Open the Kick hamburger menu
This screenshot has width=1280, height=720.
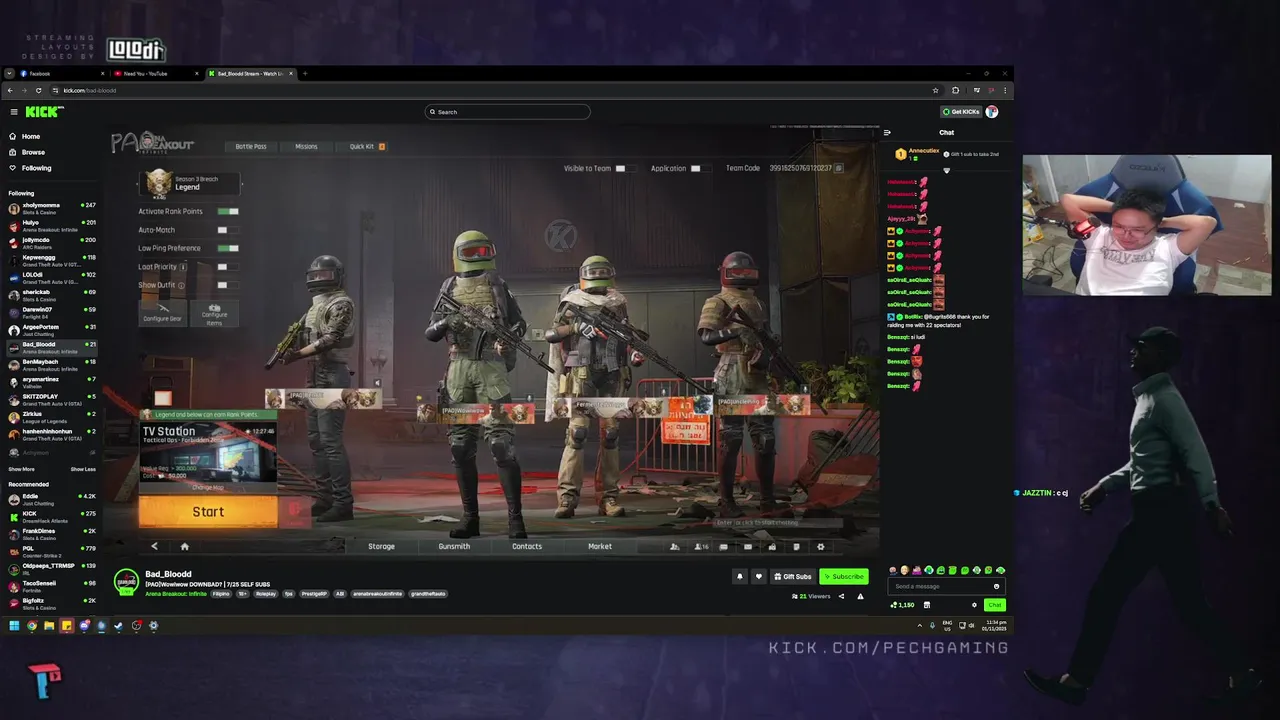[13, 112]
